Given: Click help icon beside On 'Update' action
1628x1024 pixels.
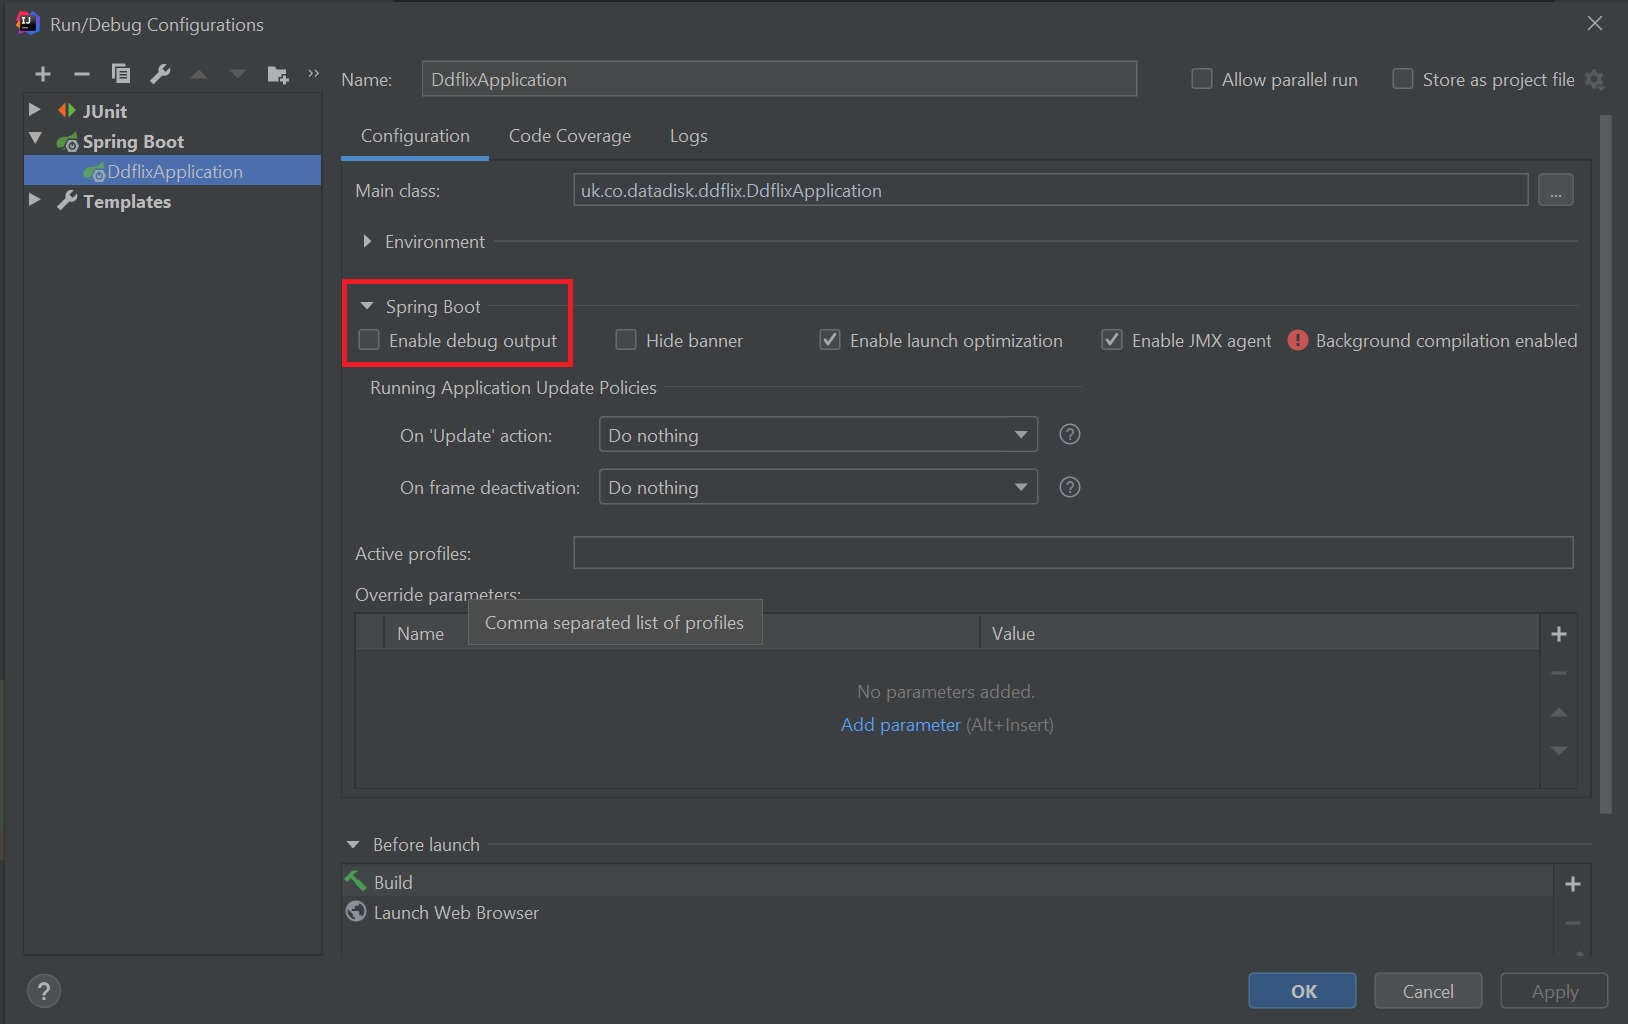Looking at the screenshot, I should (1069, 435).
